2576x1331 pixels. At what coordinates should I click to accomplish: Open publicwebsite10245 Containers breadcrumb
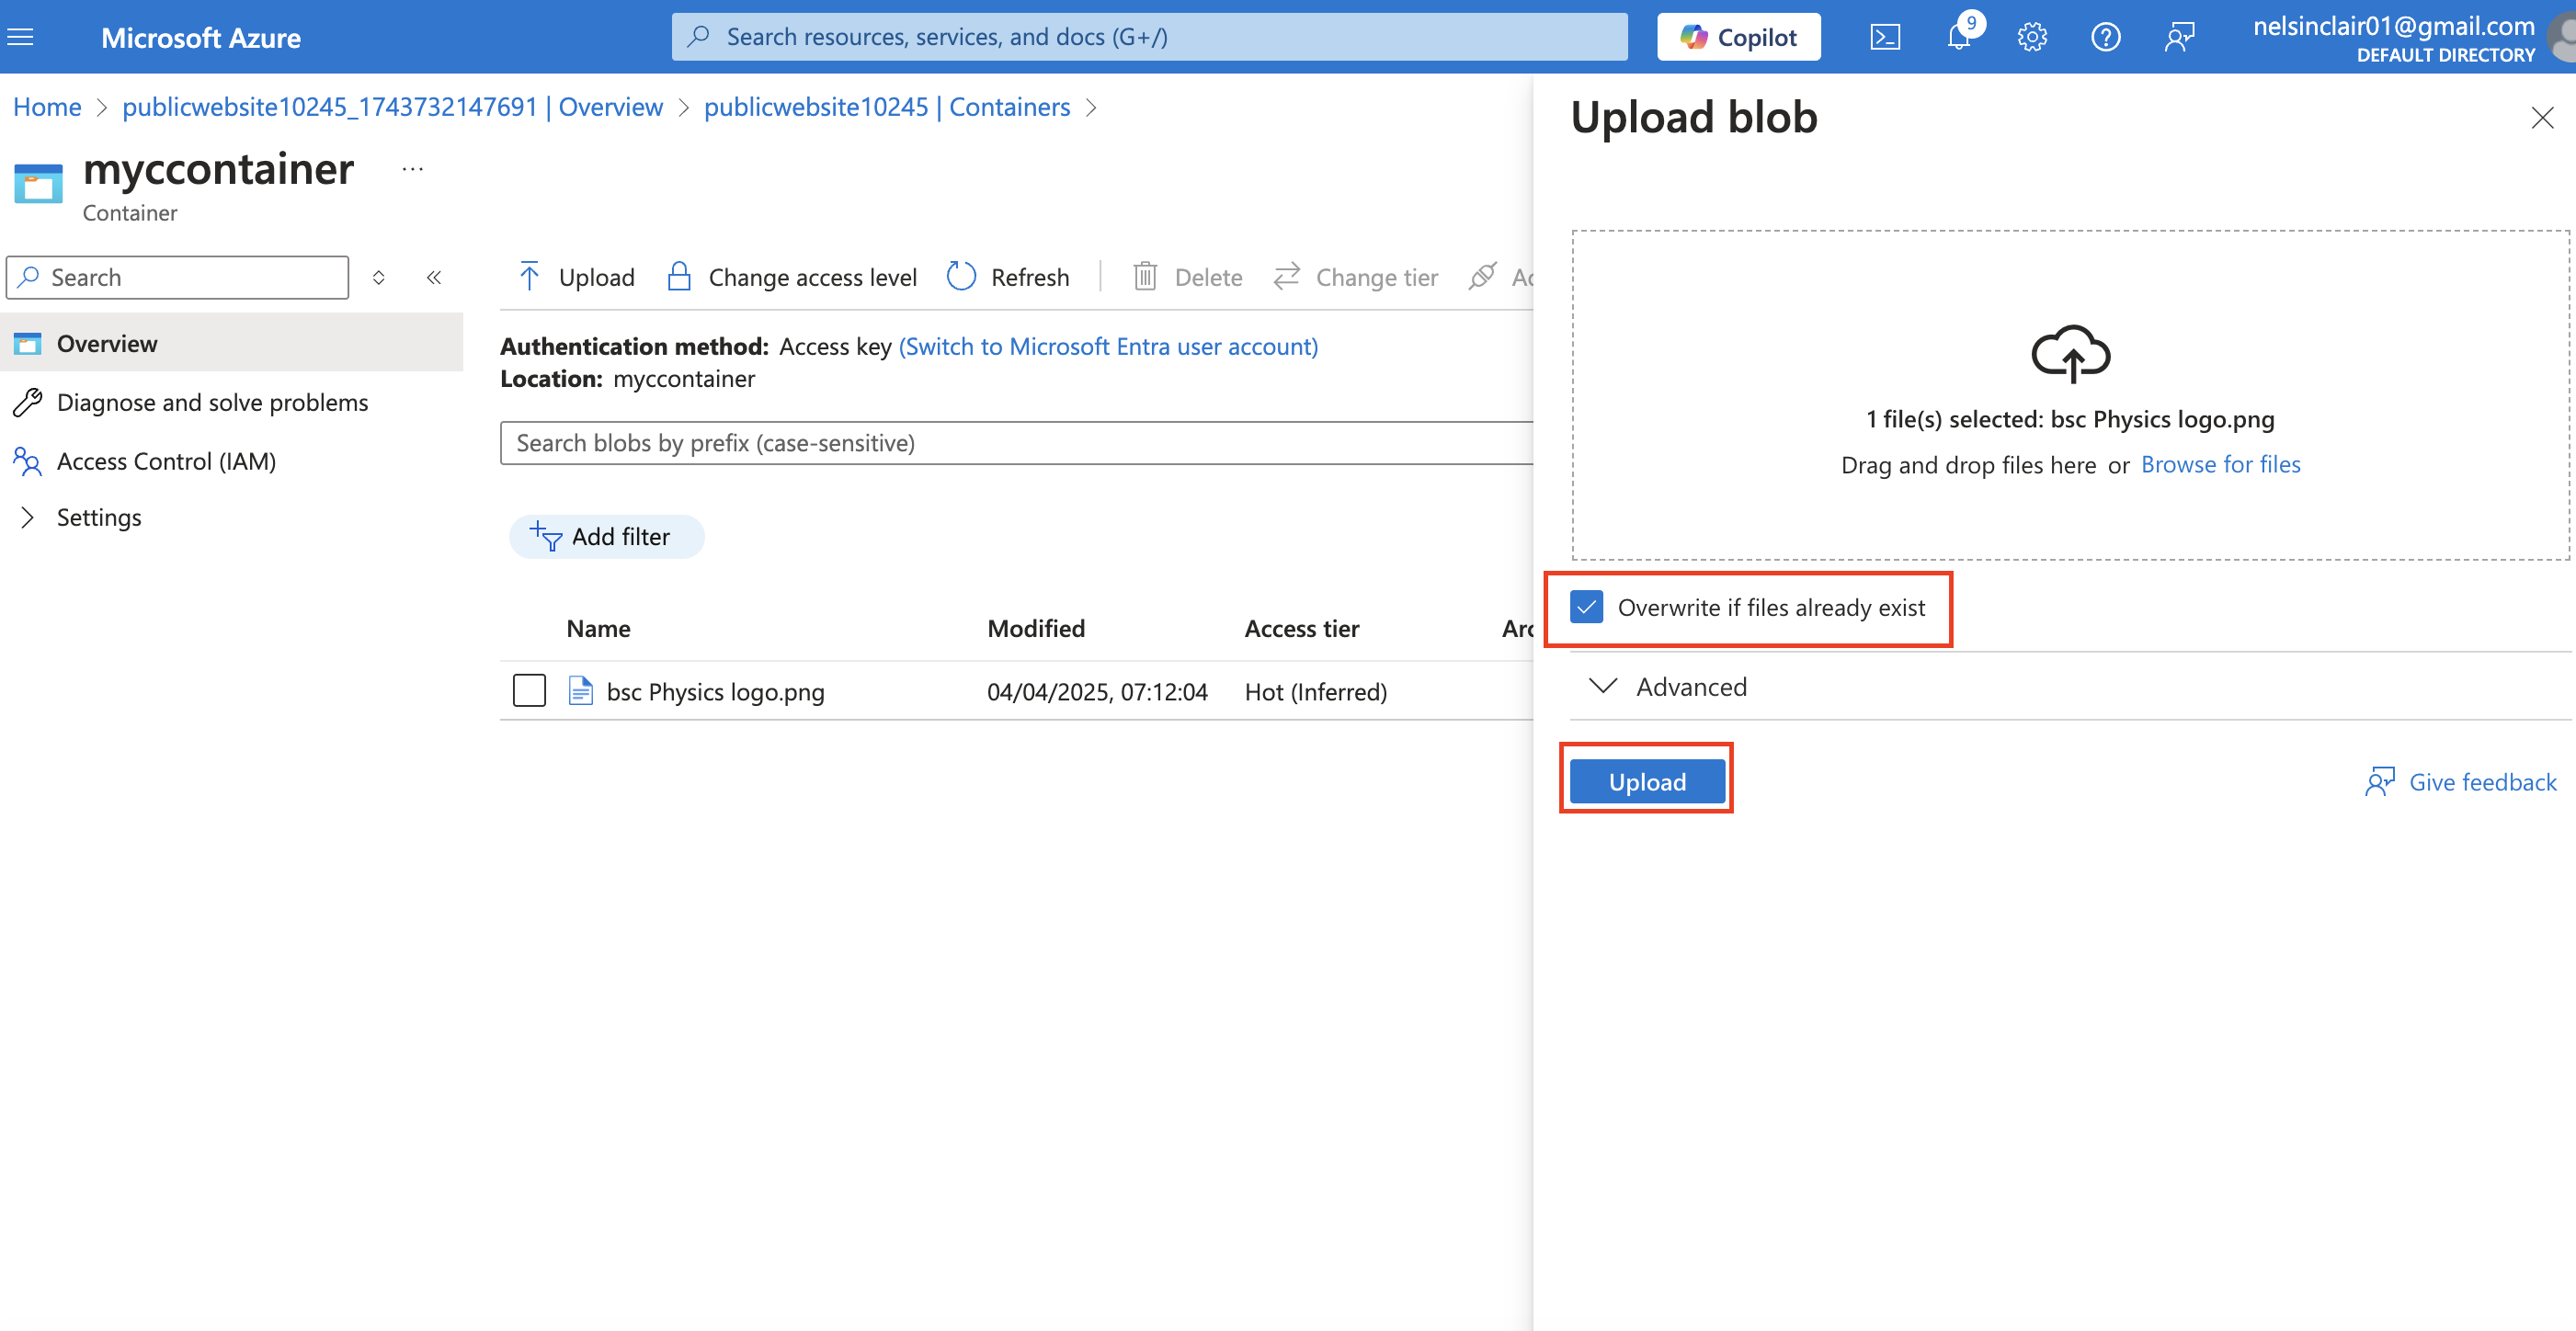(887, 107)
